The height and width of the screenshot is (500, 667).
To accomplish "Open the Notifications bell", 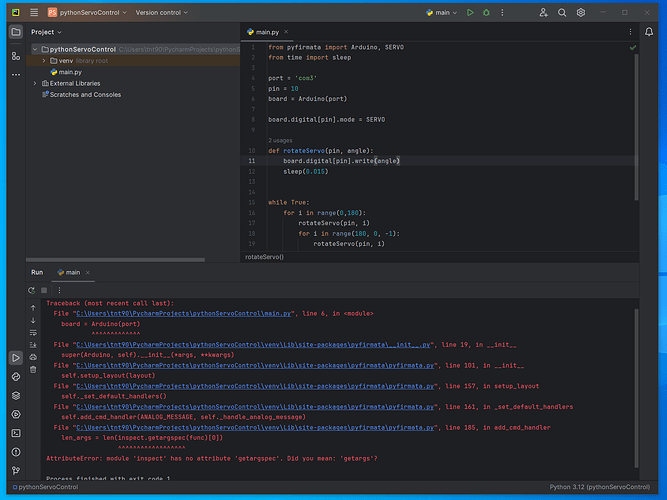I will pyautogui.click(x=649, y=32).
